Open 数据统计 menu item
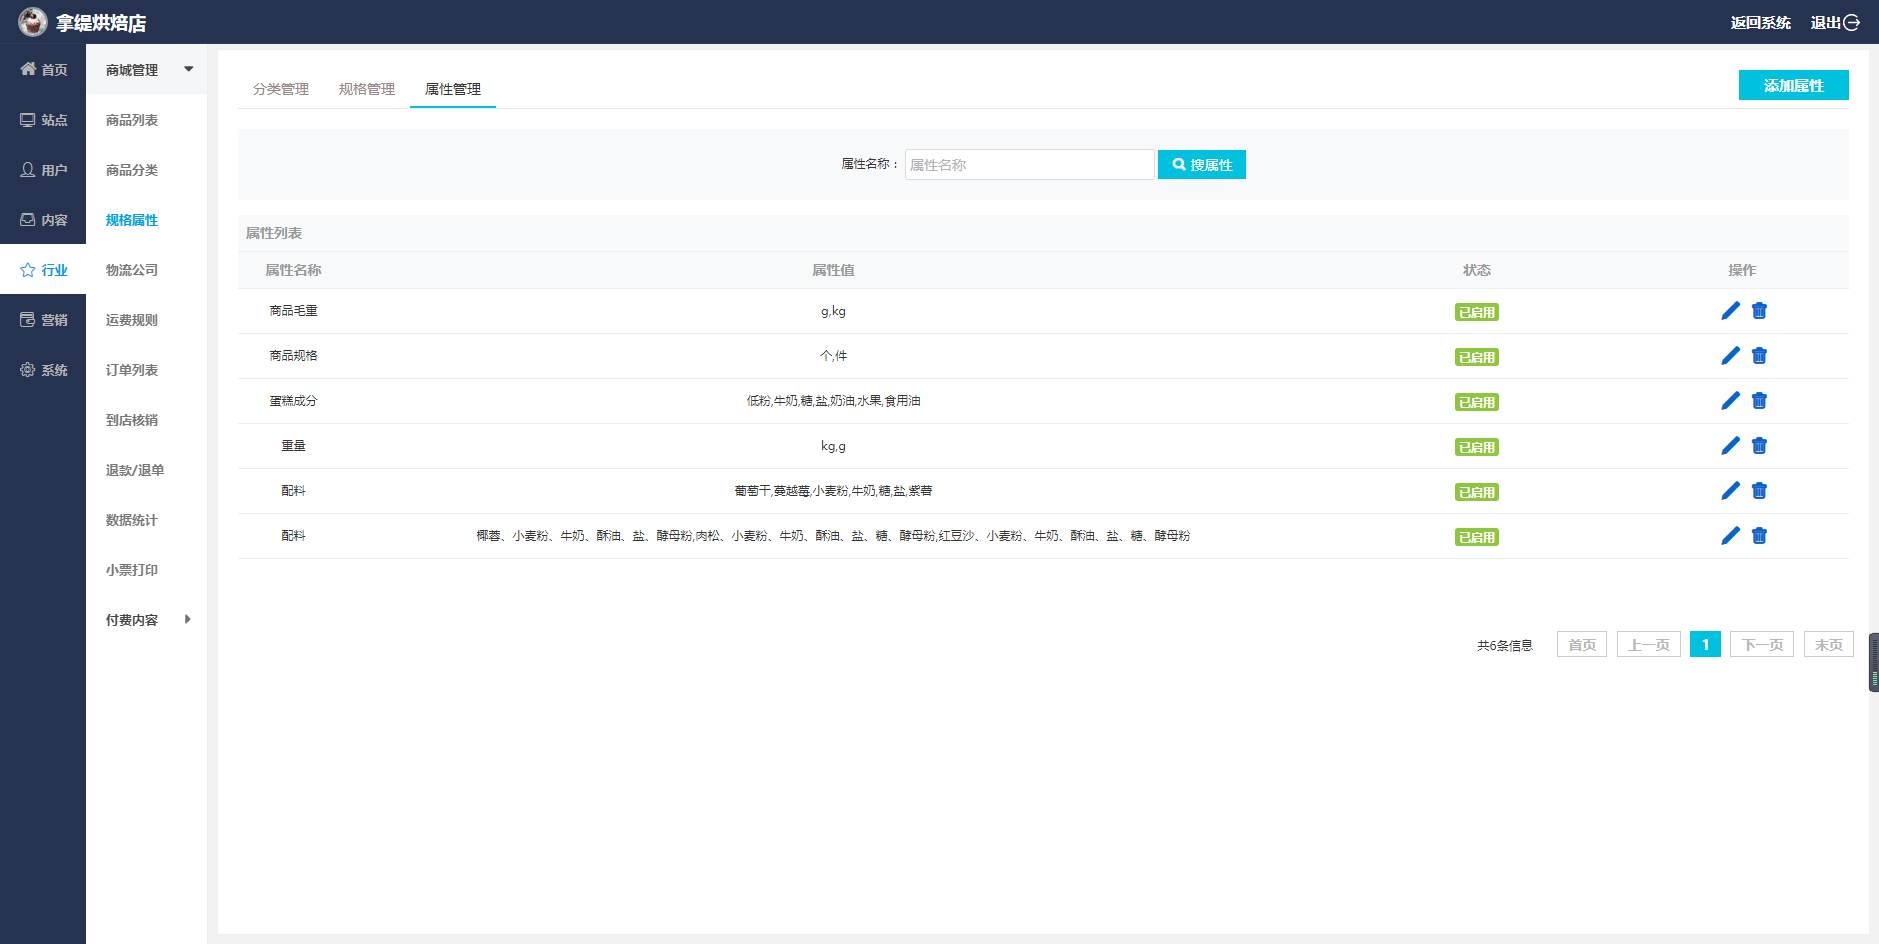This screenshot has width=1879, height=944. click(132, 520)
